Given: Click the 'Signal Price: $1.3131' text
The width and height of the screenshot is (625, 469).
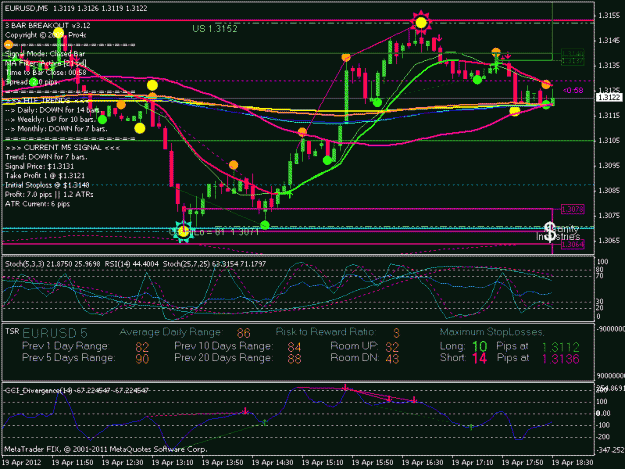Looking at the screenshot, I should [39, 166].
